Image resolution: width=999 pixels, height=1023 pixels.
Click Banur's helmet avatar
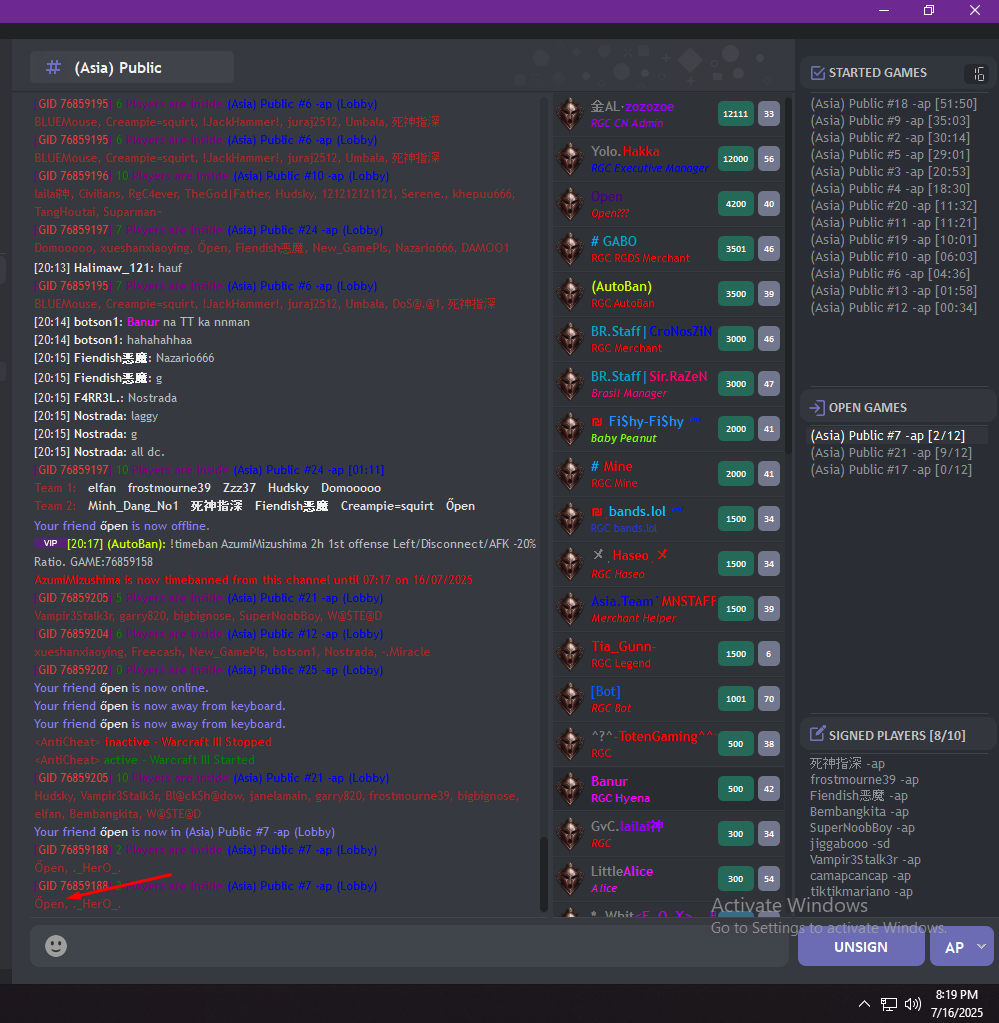tap(570, 789)
